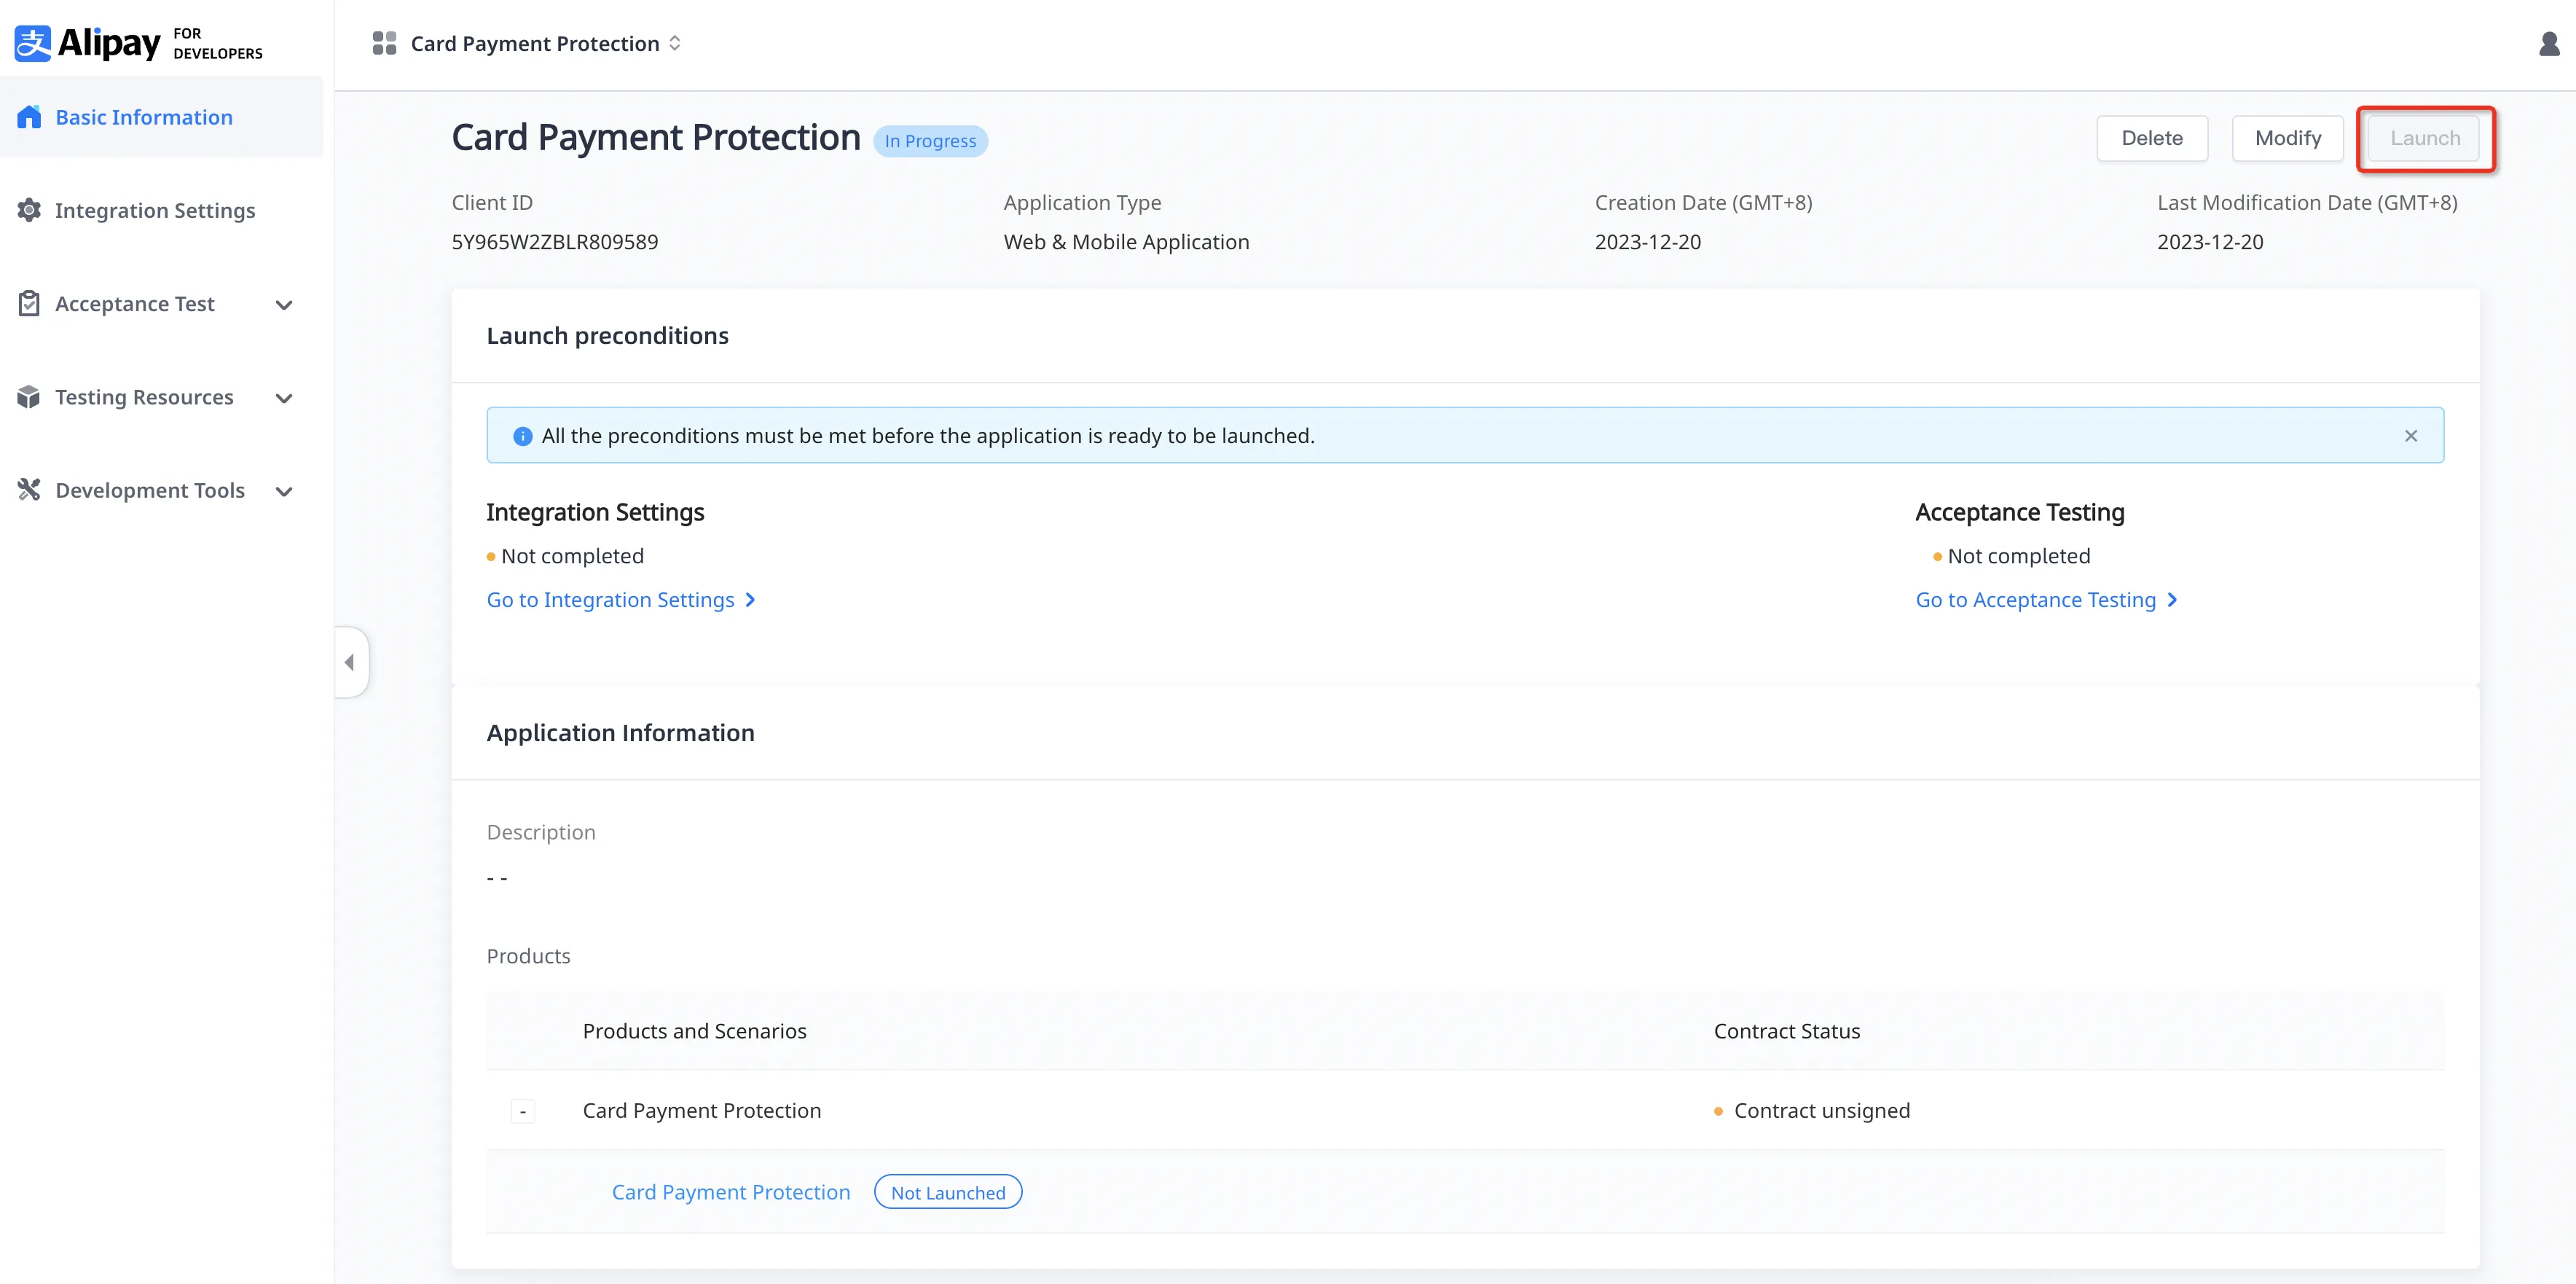
Task: Click the Acceptance Test clipboard icon
Action: click(x=29, y=303)
